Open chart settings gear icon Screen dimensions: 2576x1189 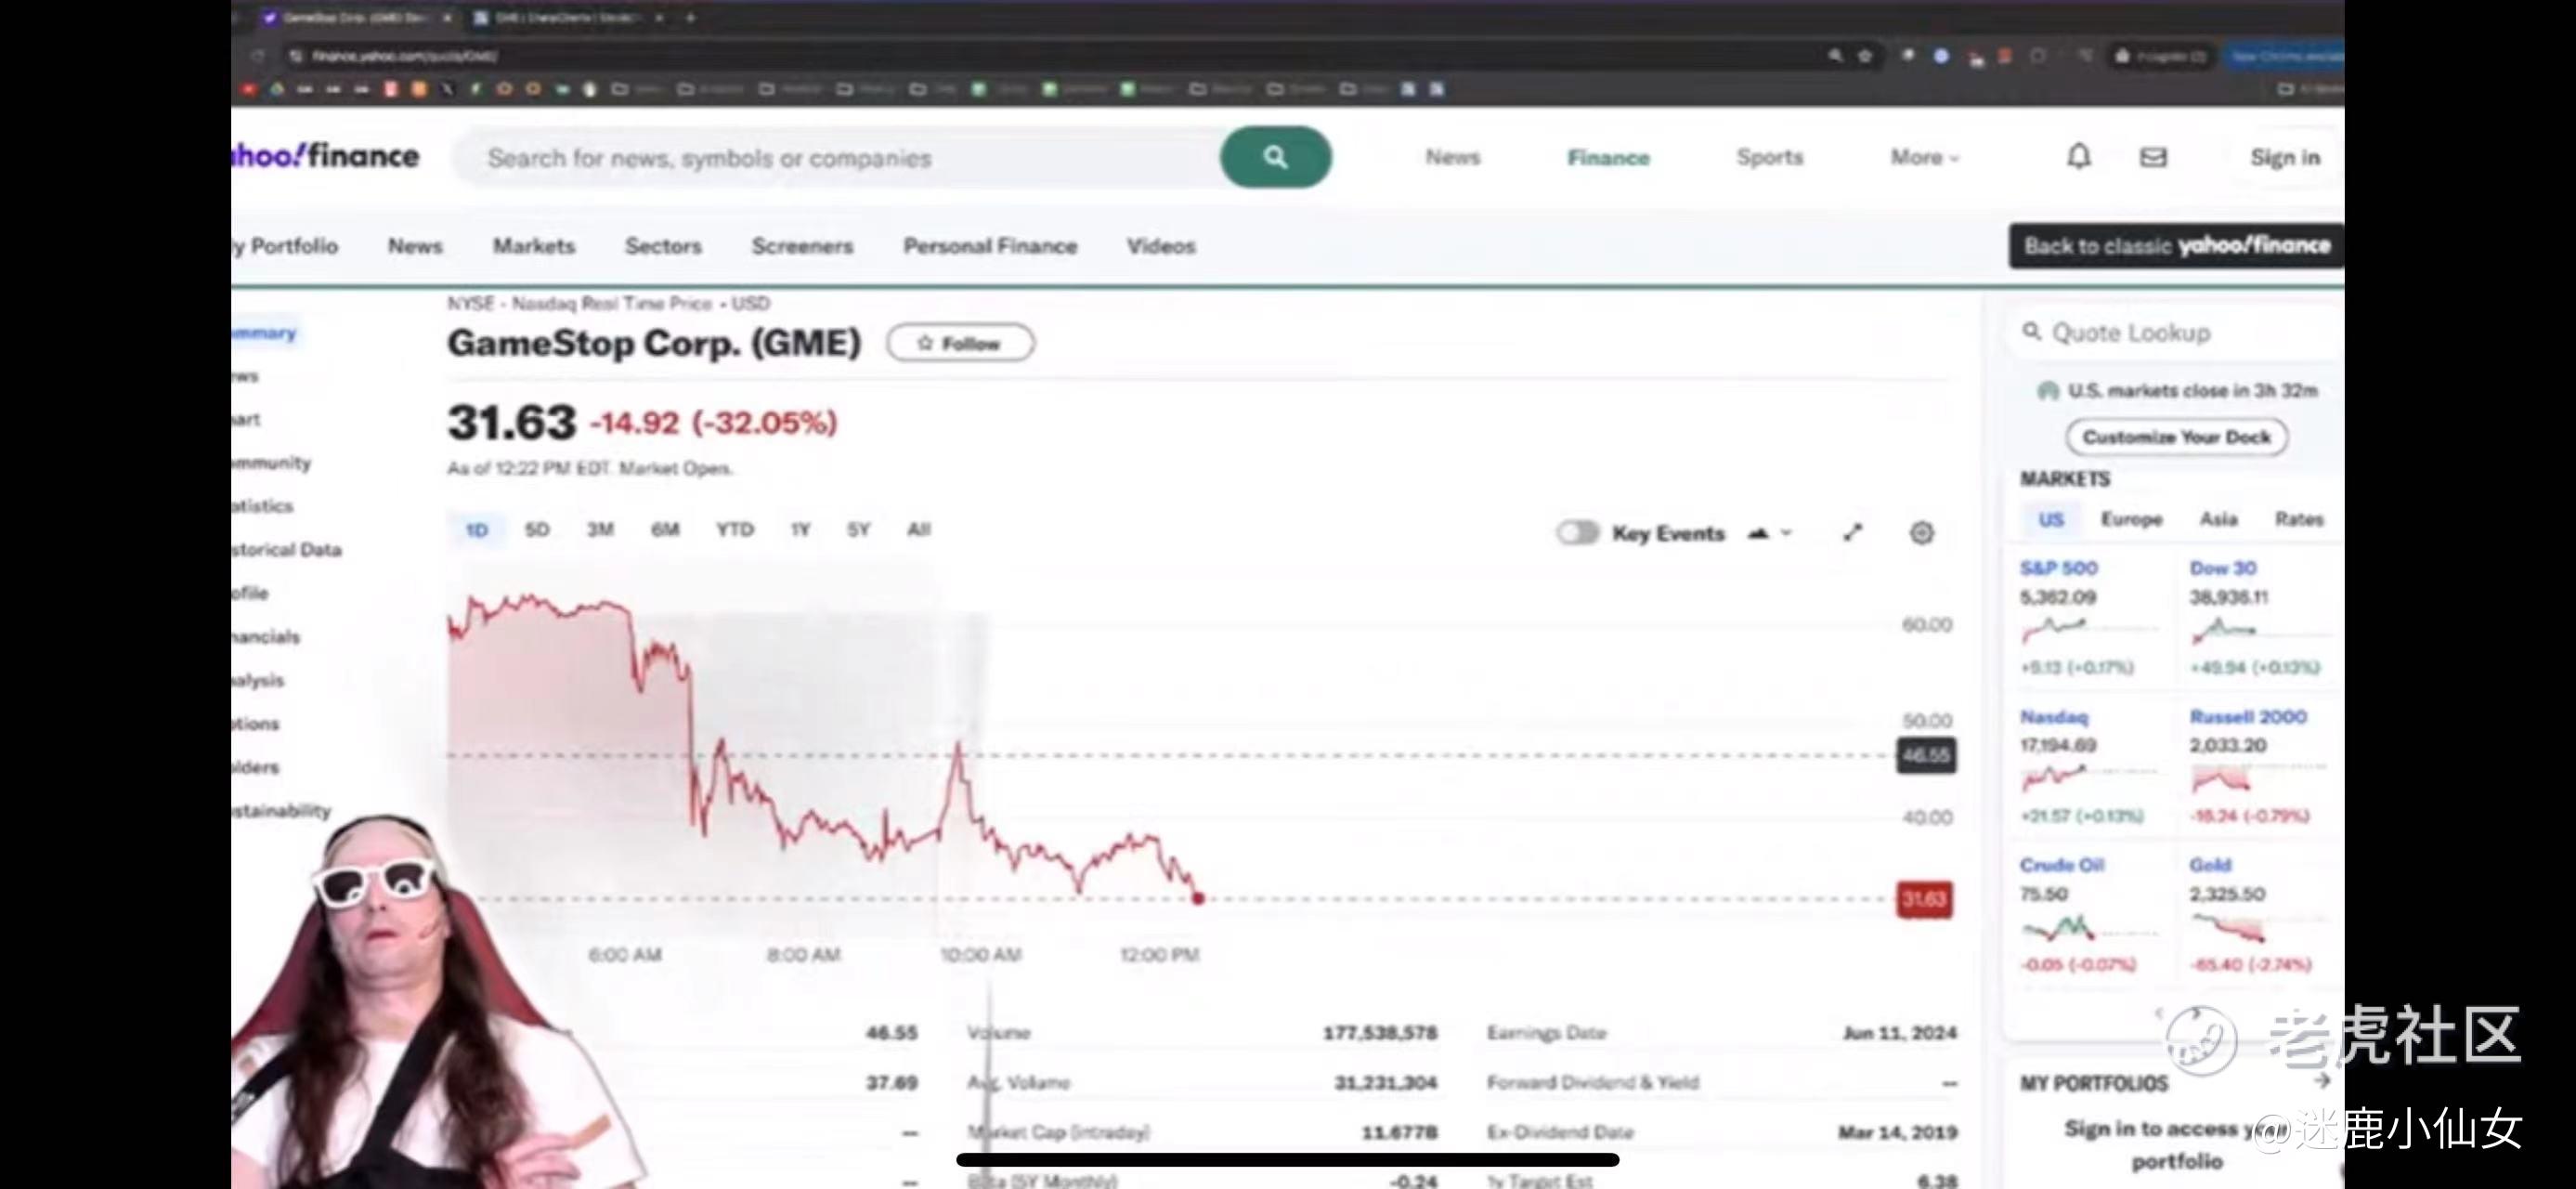point(1921,533)
